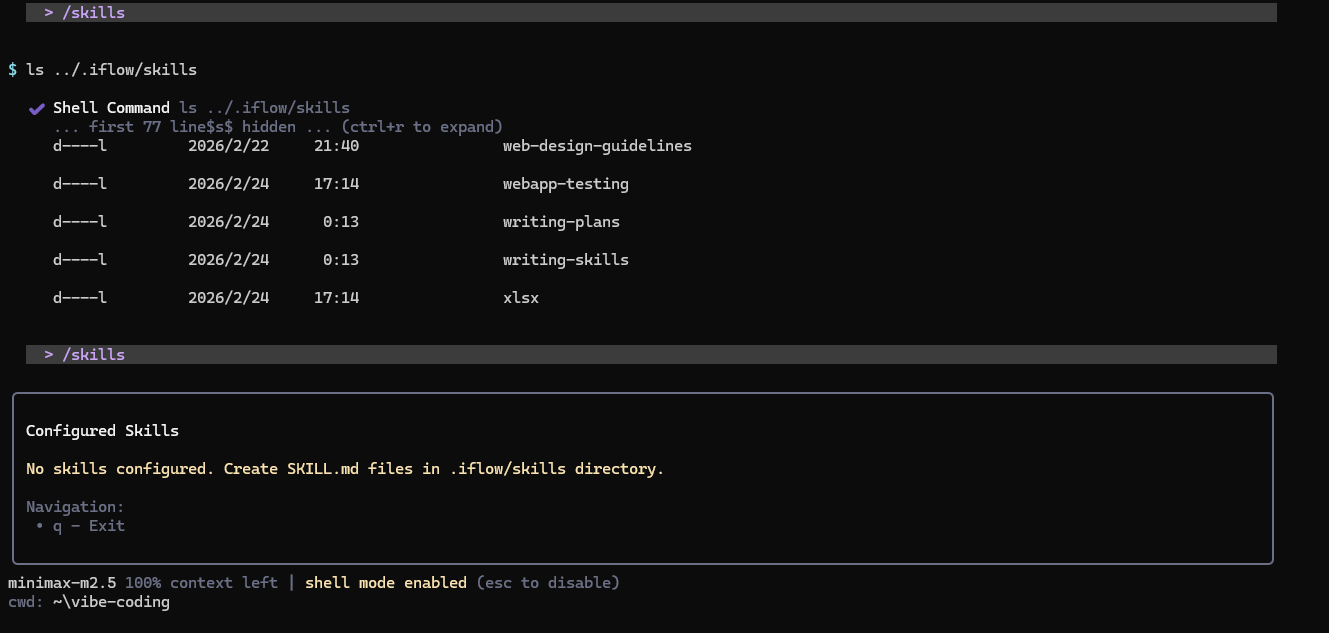Viewport: 1329px width, 633px height.
Task: Click the d----l mode of web-design-guidelines
Action: click(x=80, y=146)
